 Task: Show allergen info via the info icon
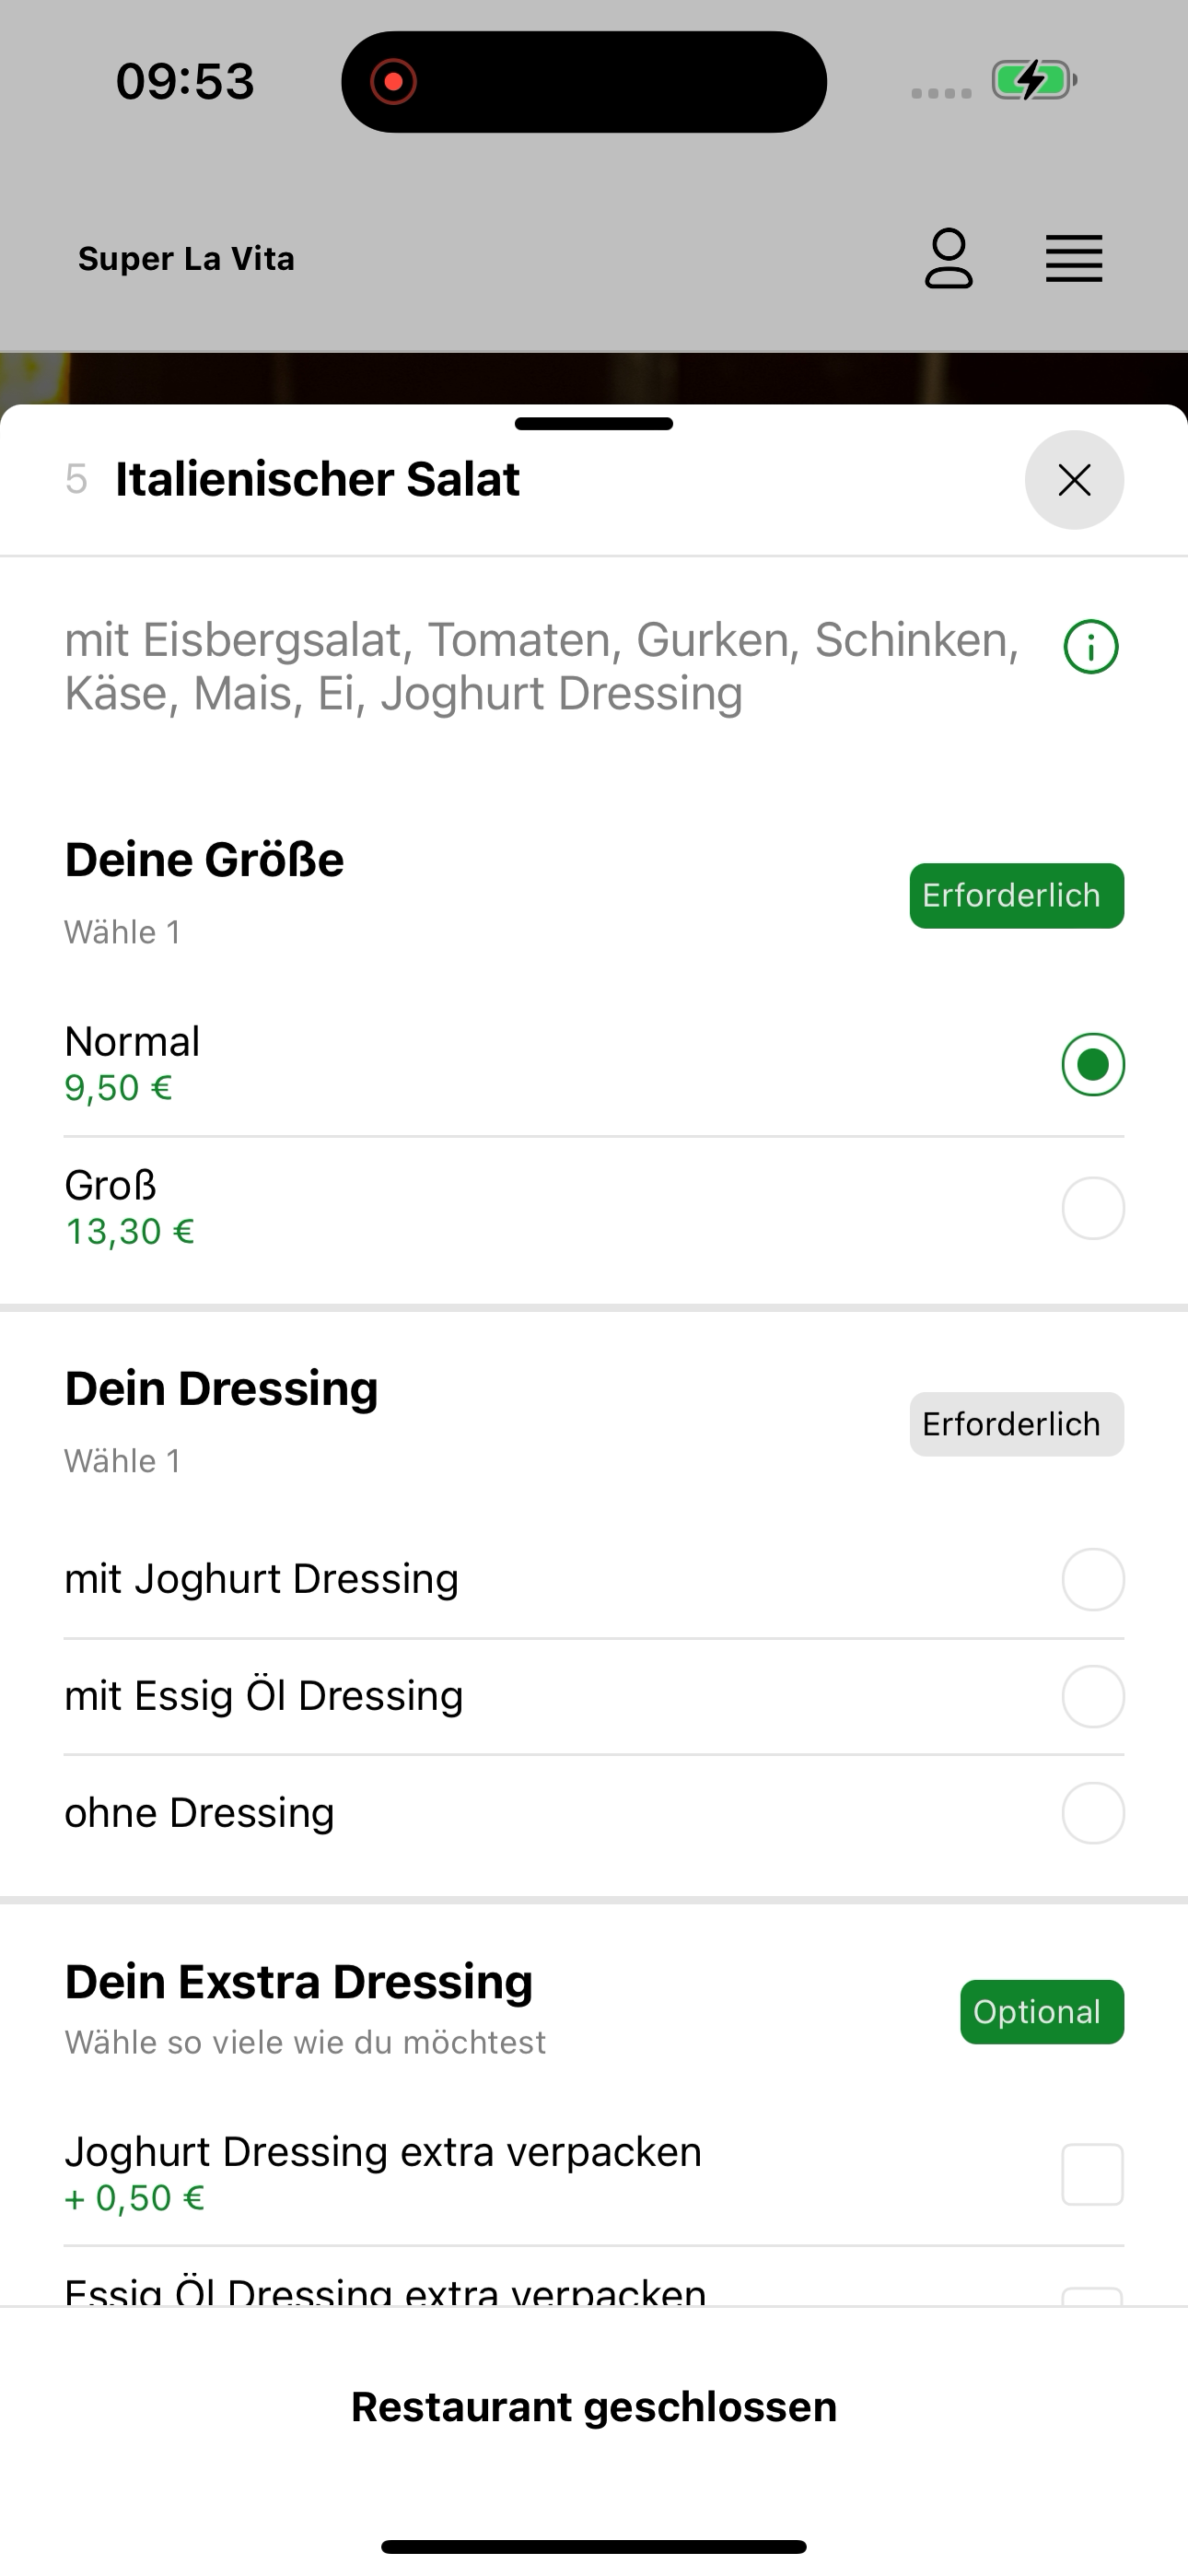point(1091,647)
